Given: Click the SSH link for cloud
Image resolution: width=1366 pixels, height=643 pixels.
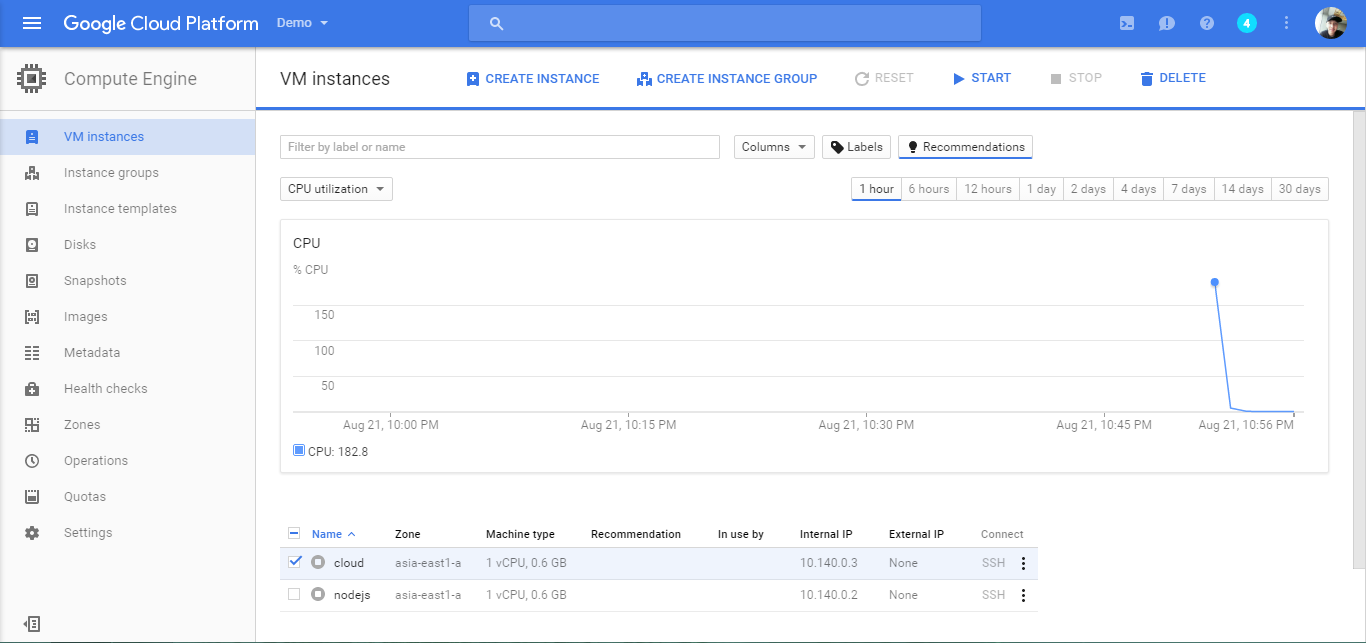Looking at the screenshot, I should [x=993, y=563].
